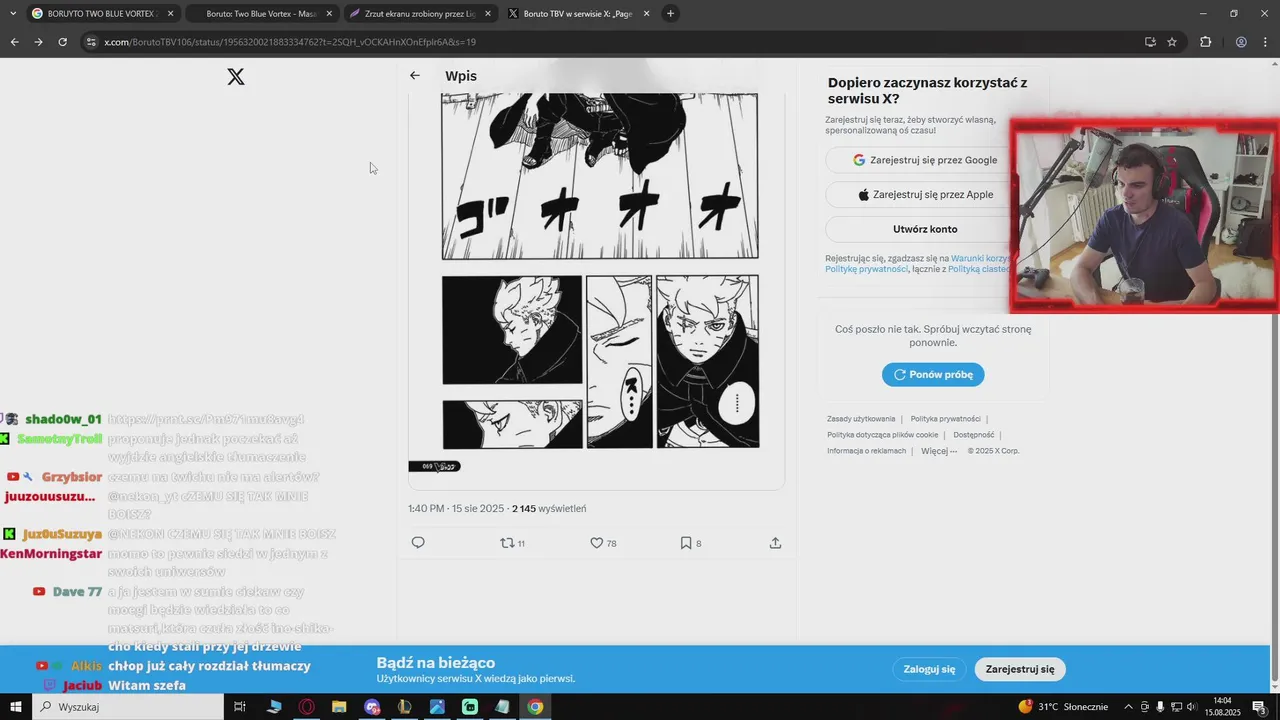Bookmark the post with 8 bookmarks
The image size is (1280, 720).
(x=691, y=543)
